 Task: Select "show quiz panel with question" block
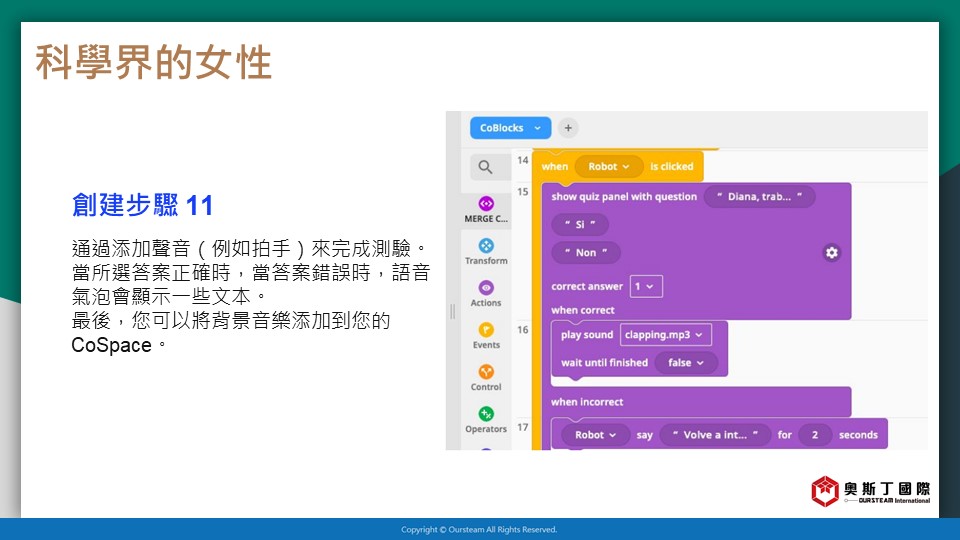click(624, 197)
